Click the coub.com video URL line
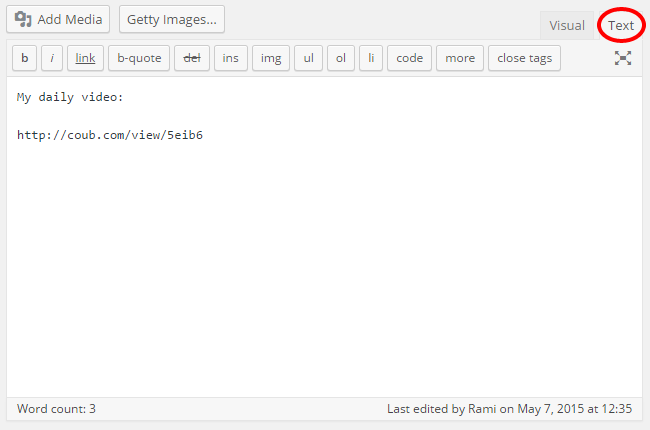 (x=110, y=135)
